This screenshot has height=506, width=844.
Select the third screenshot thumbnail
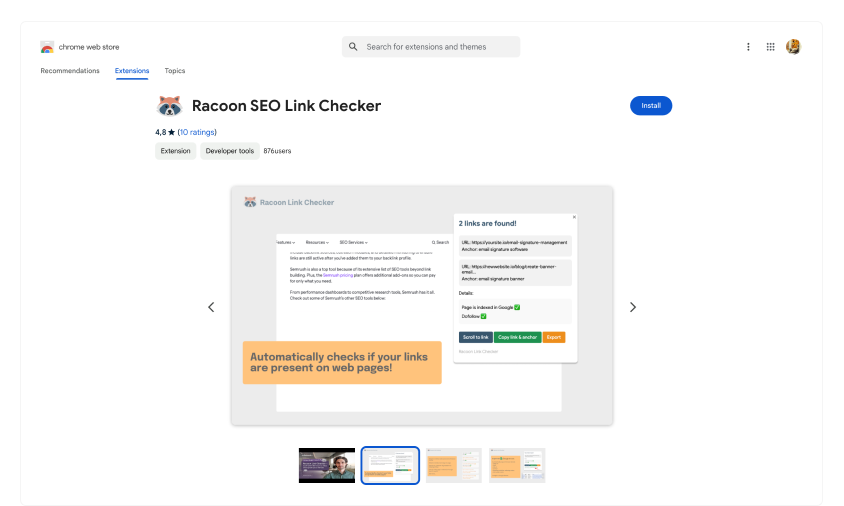pyautogui.click(x=453, y=465)
